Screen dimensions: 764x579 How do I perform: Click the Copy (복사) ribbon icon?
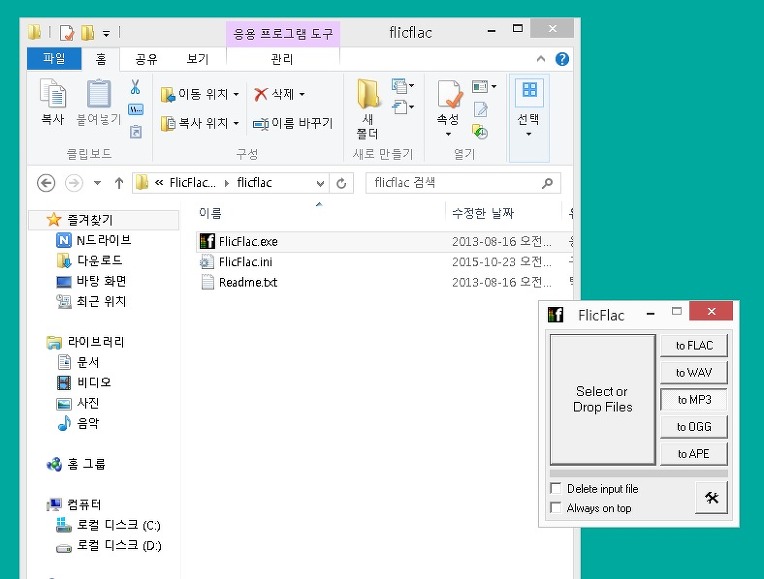[x=52, y=102]
